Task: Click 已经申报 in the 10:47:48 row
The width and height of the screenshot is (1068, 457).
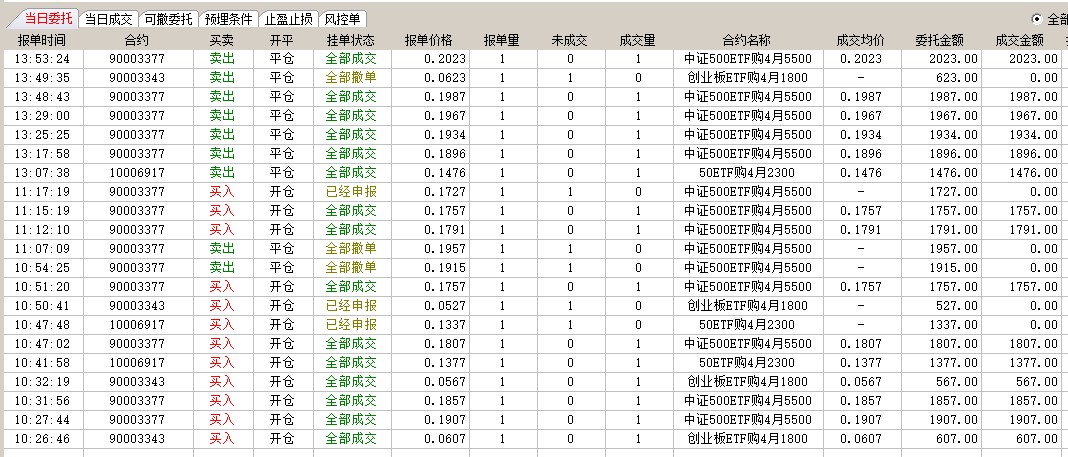Action: point(350,325)
